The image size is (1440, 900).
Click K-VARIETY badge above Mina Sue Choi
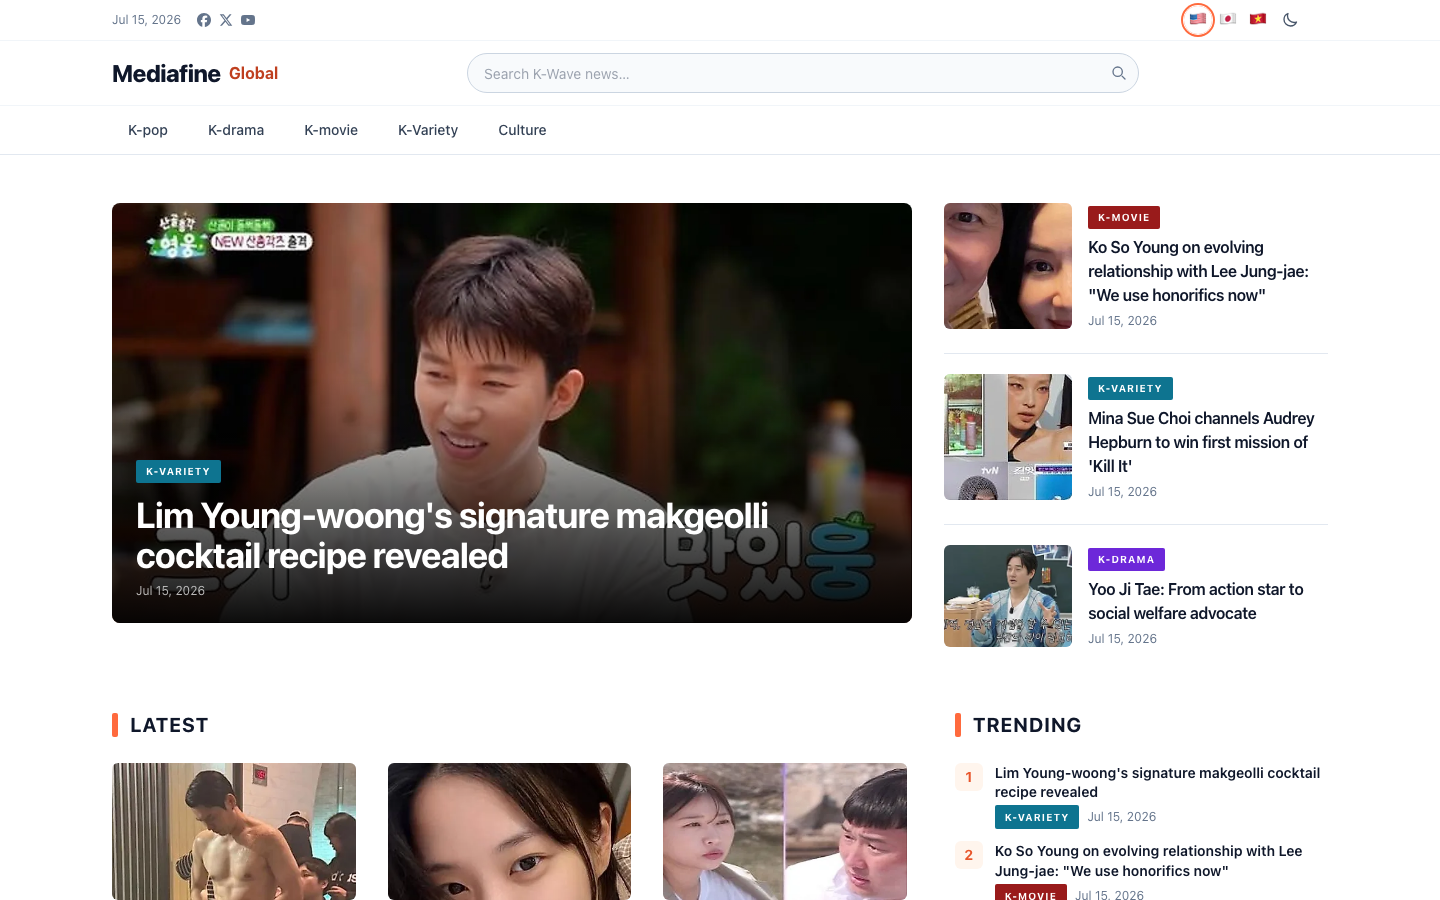(x=1130, y=388)
